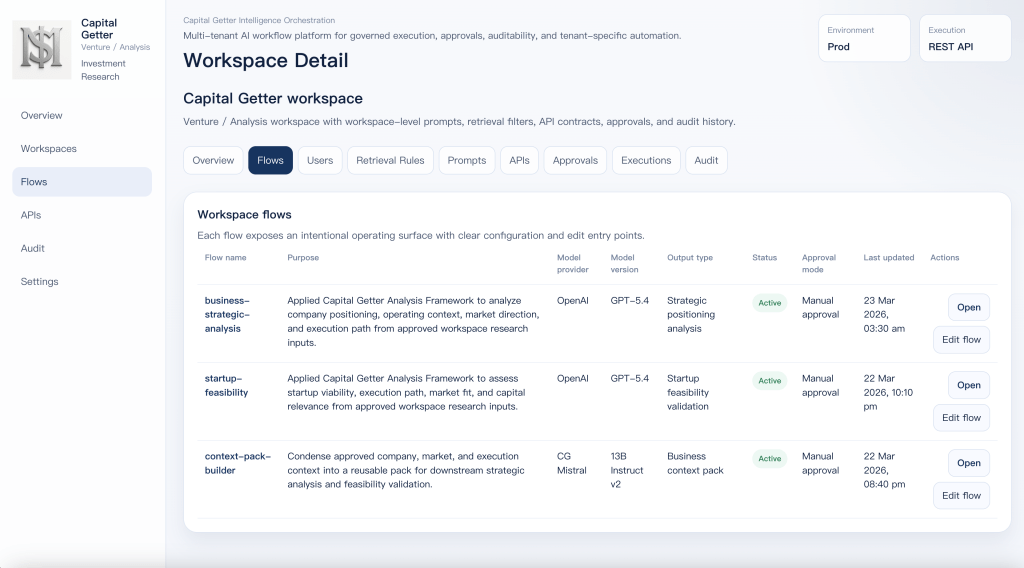Open the business-strategic-analysis flow
Viewport: 1024px width, 568px height.
[x=968, y=307]
